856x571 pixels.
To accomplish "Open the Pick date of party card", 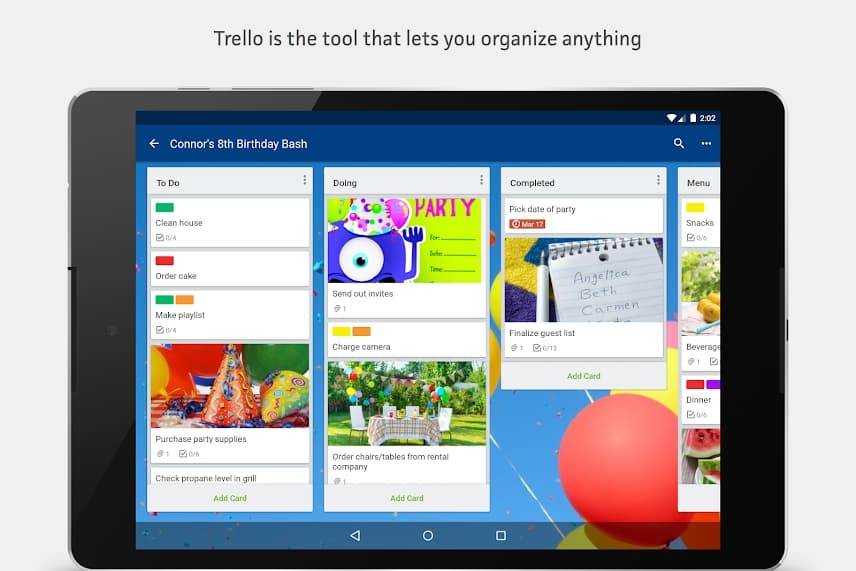I will (584, 216).
